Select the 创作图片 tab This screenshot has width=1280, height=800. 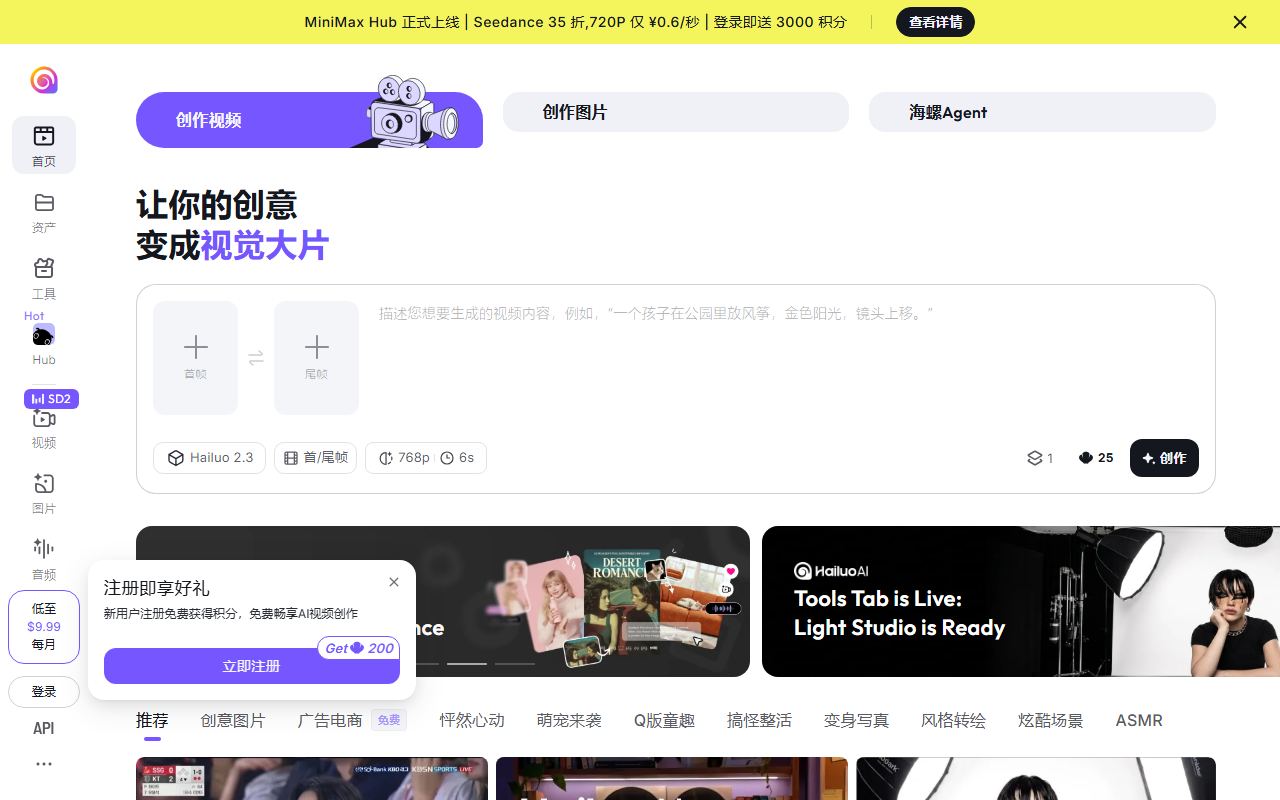676,112
